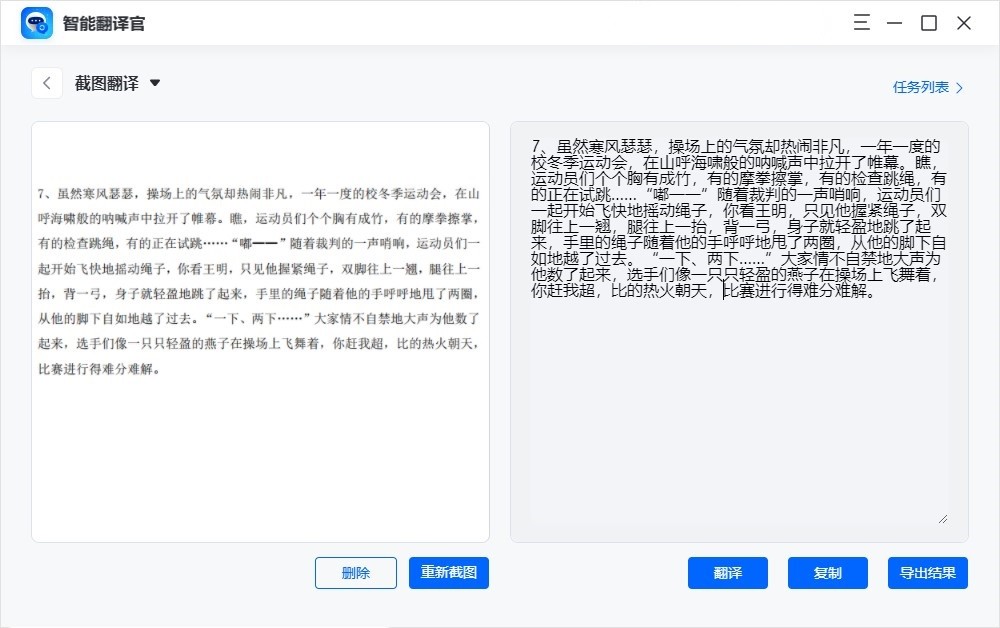The height and width of the screenshot is (628, 1000).
Task: Click the back arrow beside 截图翻译
Action: 47,82
